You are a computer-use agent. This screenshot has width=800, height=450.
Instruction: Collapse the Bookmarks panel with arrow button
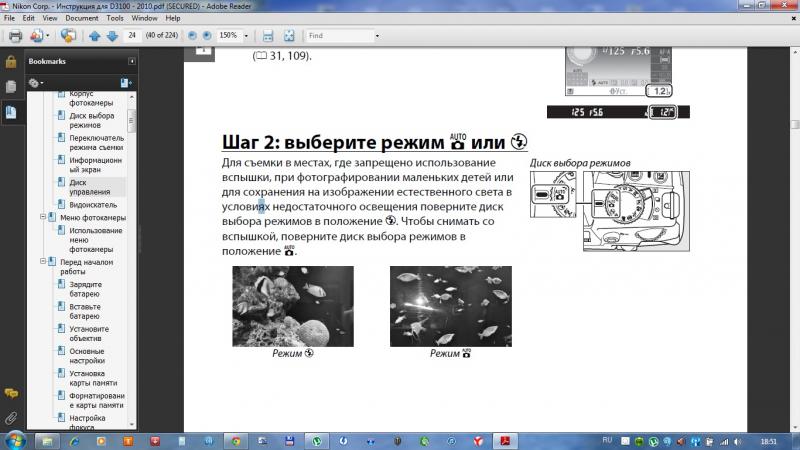[x=132, y=61]
